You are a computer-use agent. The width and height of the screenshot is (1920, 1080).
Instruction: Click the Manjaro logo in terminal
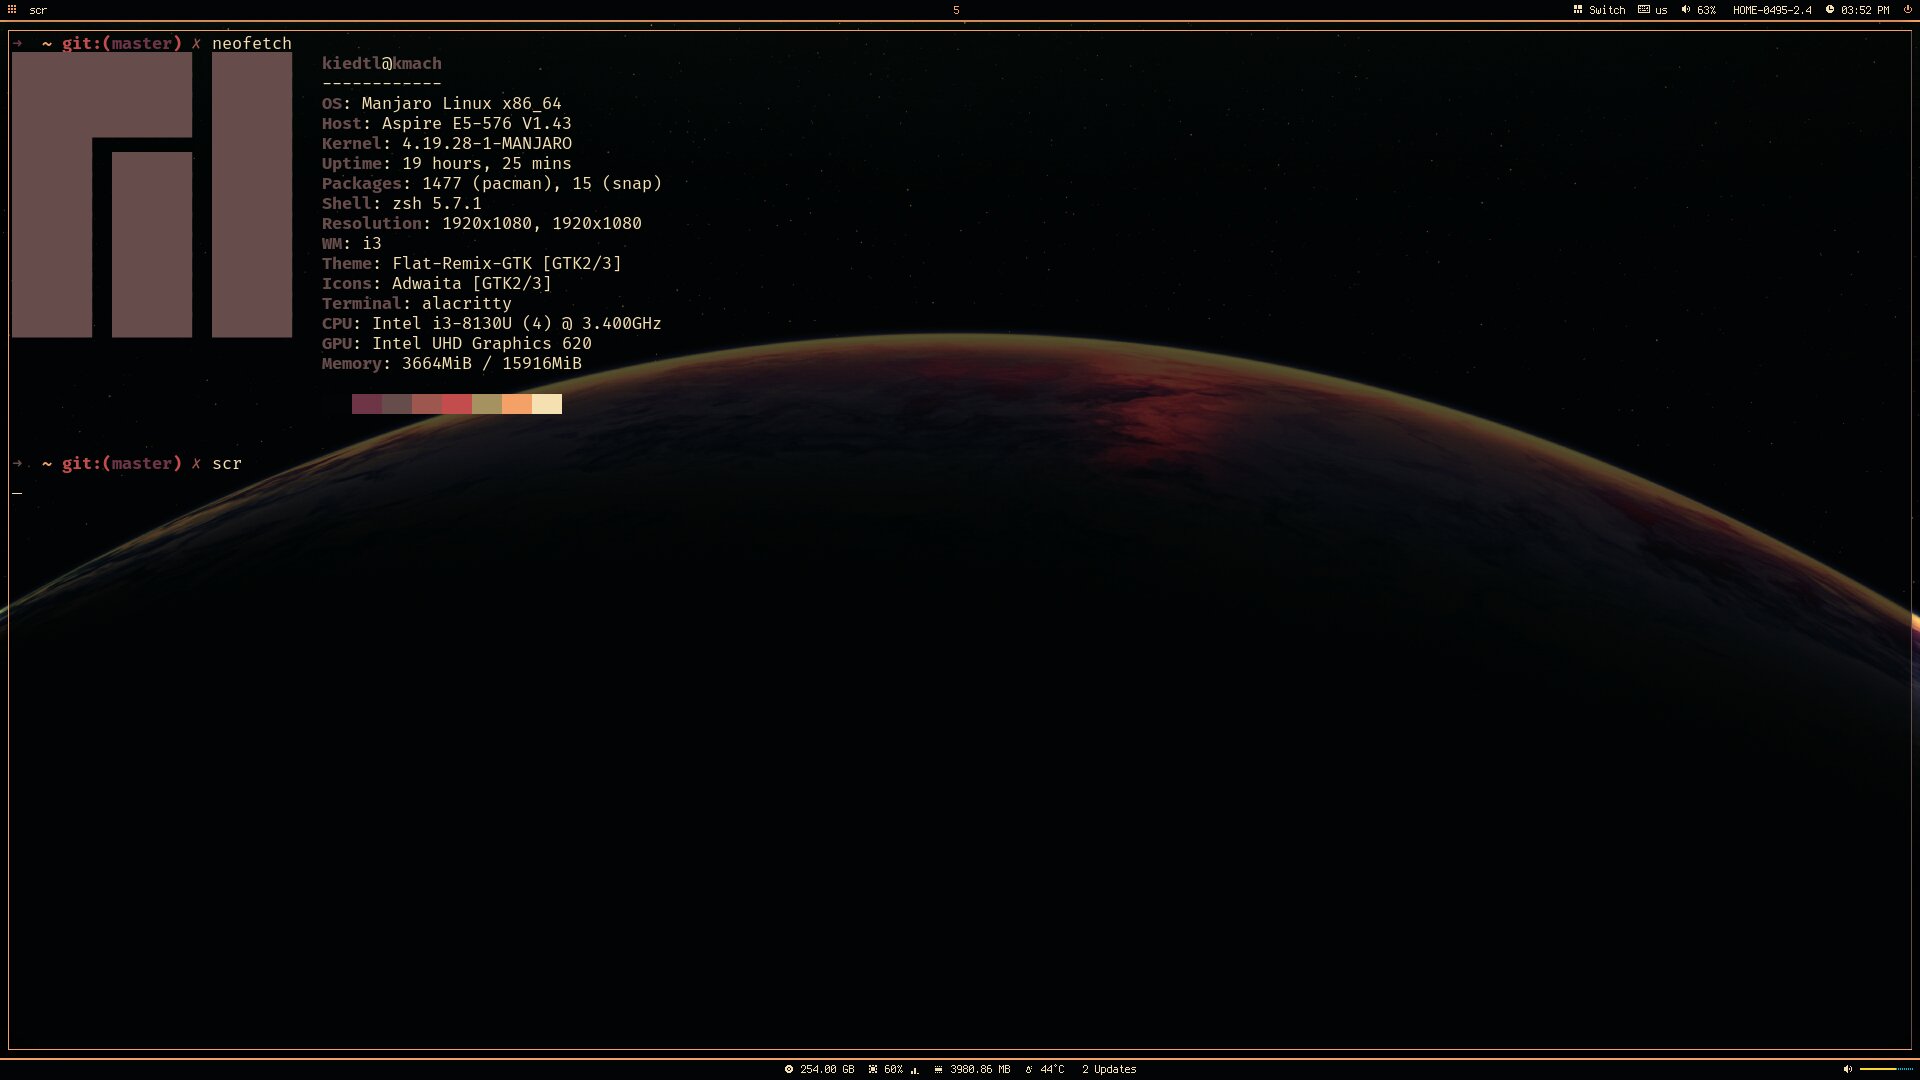152,195
